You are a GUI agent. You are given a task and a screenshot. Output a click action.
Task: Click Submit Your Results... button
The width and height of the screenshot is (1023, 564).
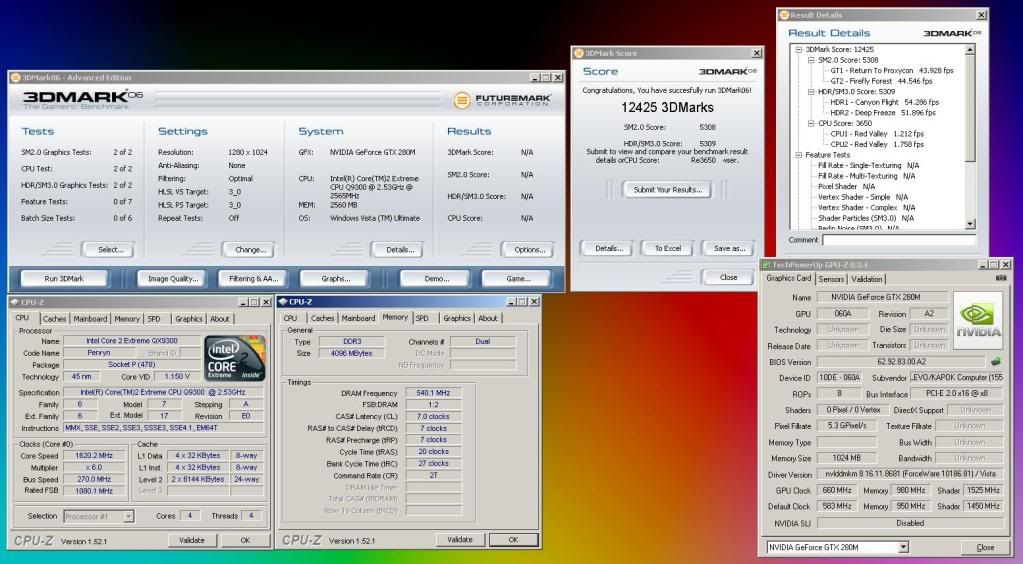click(667, 190)
